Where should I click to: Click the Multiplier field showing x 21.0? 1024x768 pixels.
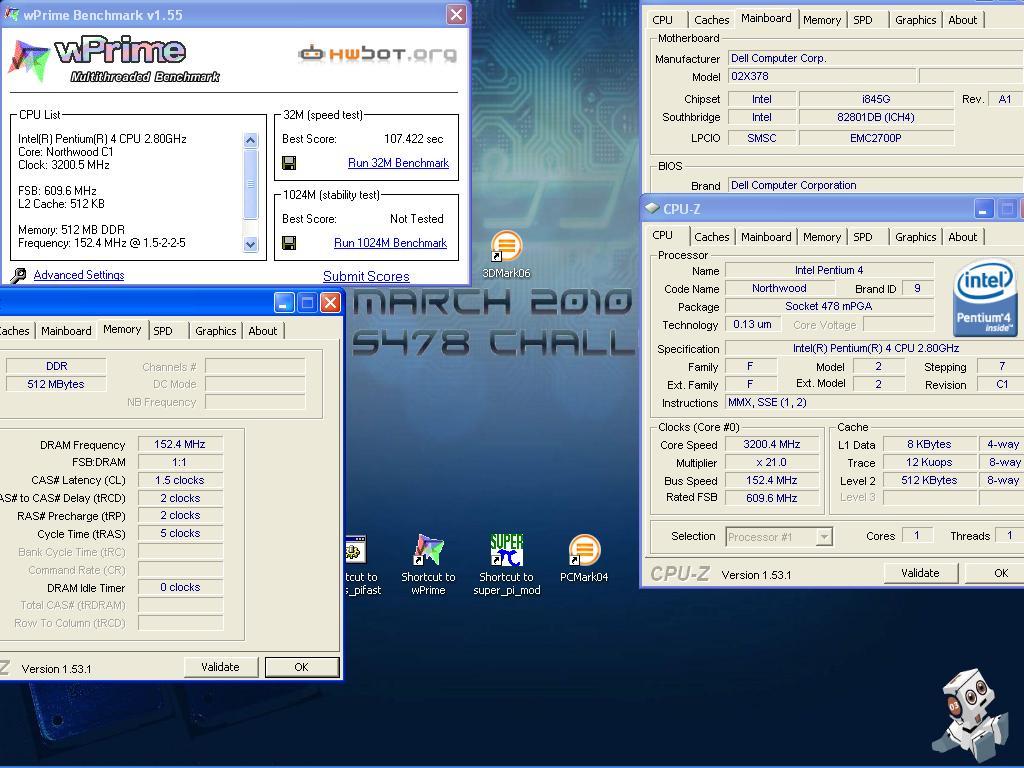772,462
